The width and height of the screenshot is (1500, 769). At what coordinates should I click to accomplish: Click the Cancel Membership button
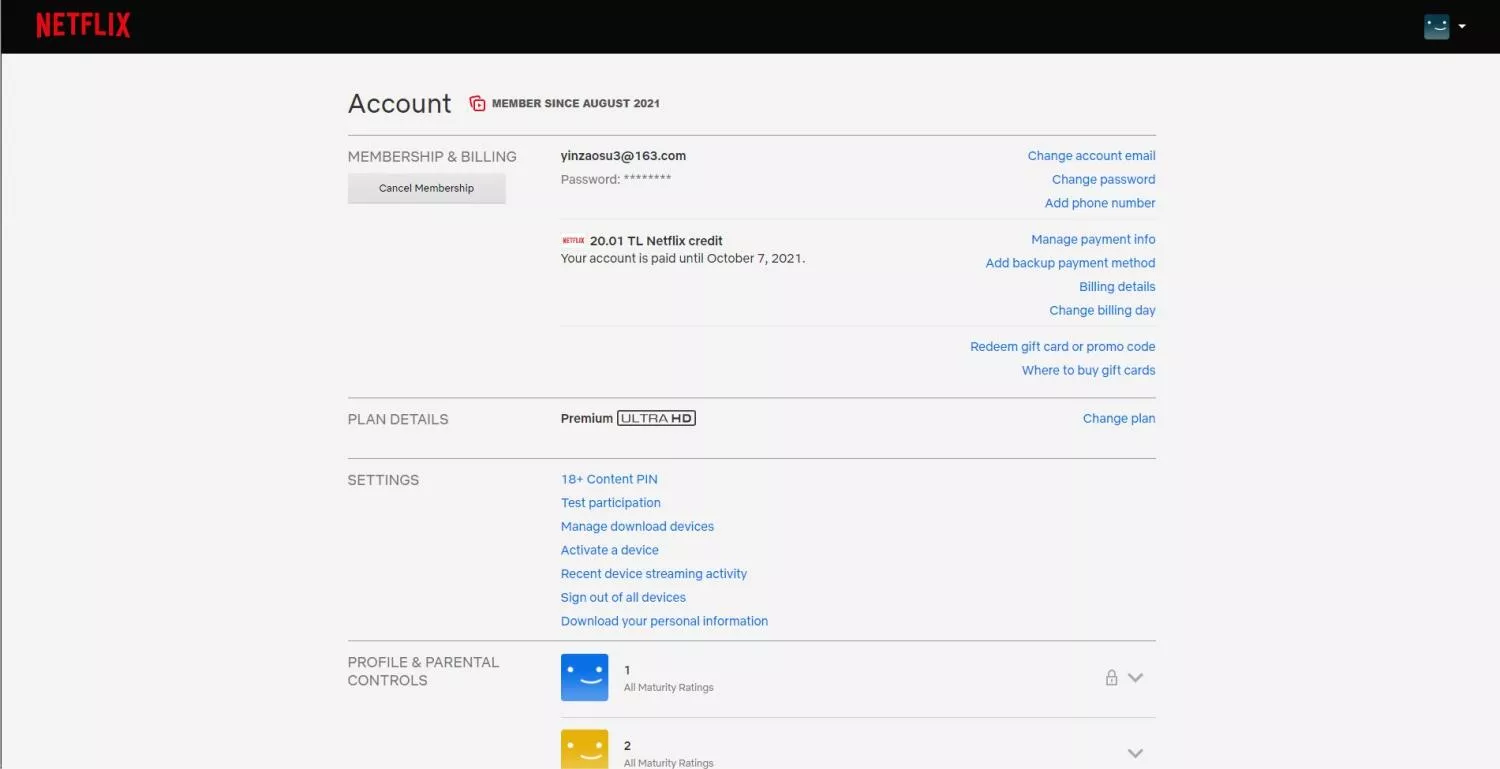pos(427,188)
